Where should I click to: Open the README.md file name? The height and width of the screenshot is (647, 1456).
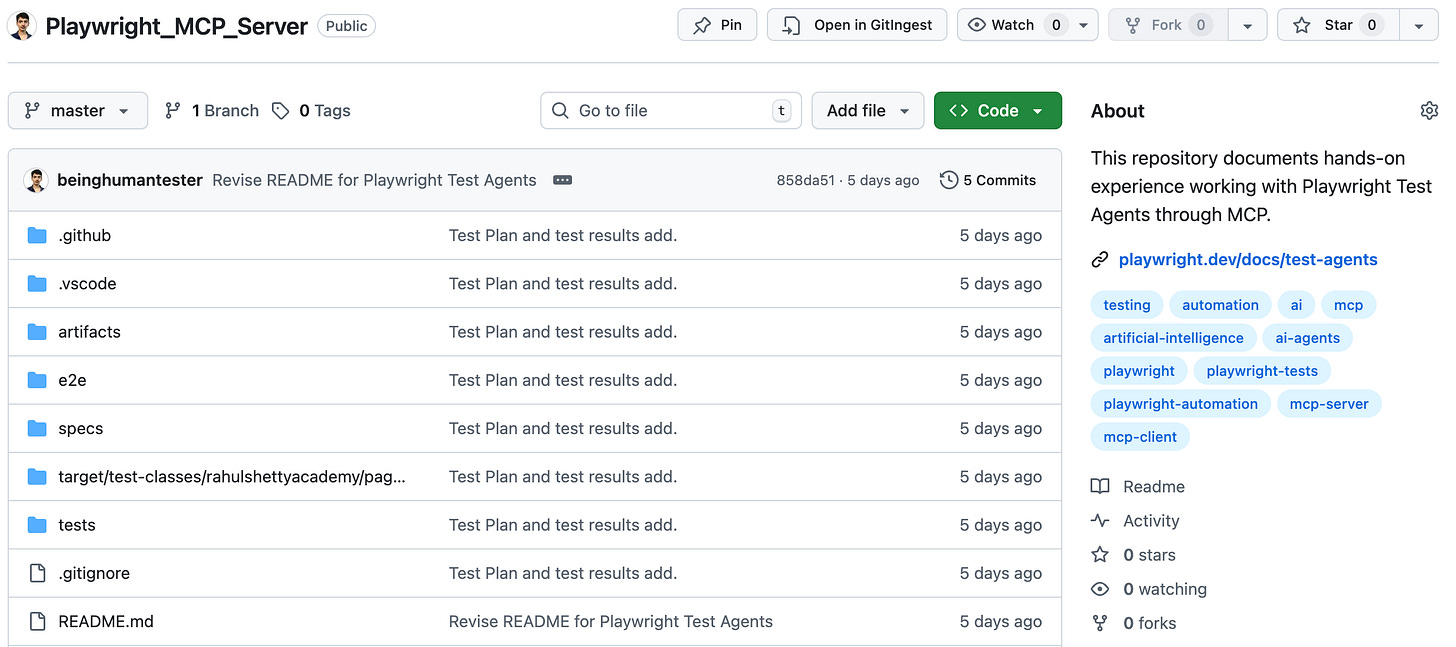coord(106,621)
